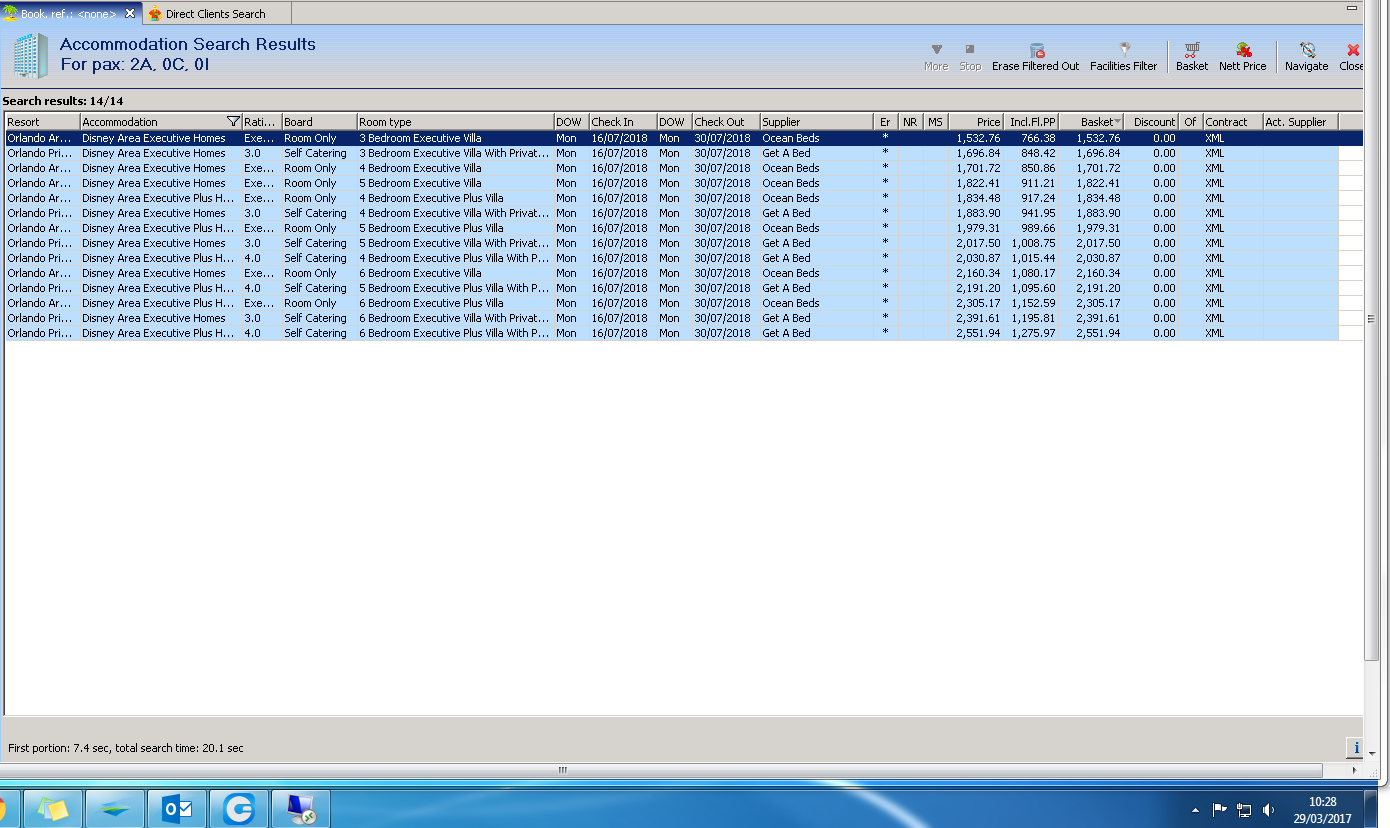Select the Incl.Fl.PP value 850.86
1390x828 pixels.
(x=1036, y=168)
